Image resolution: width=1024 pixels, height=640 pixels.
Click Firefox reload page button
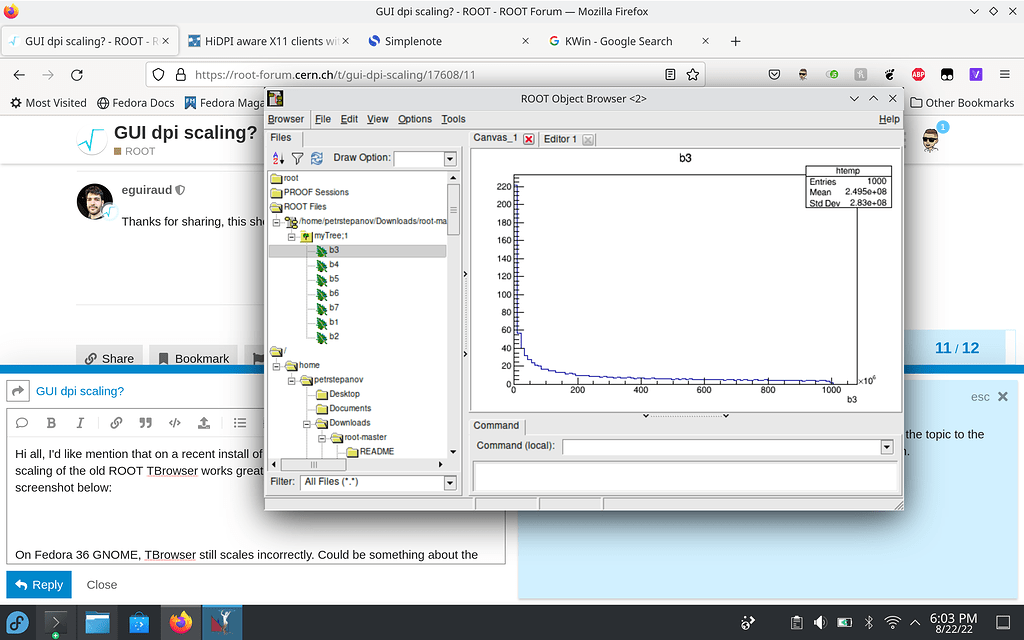(76, 74)
